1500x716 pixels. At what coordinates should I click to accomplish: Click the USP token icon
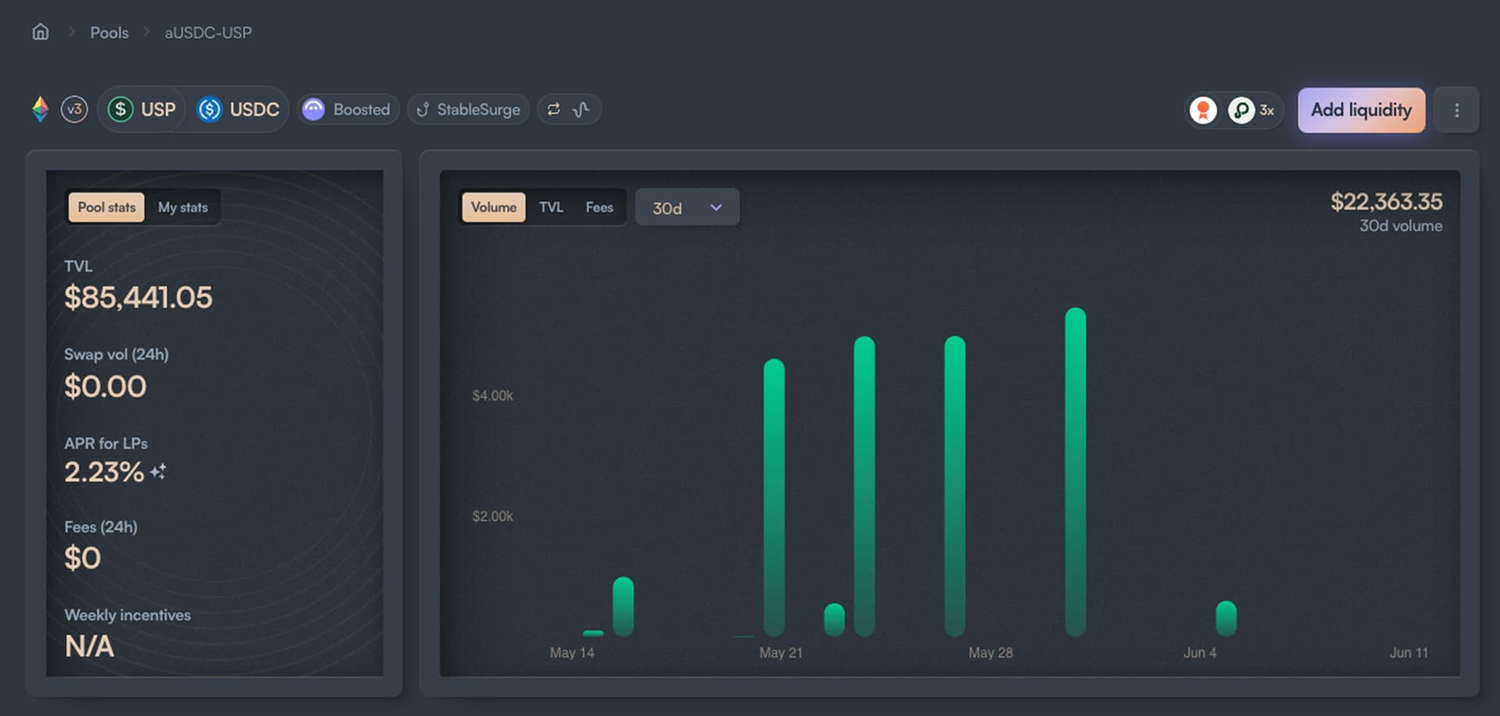[x=121, y=110]
